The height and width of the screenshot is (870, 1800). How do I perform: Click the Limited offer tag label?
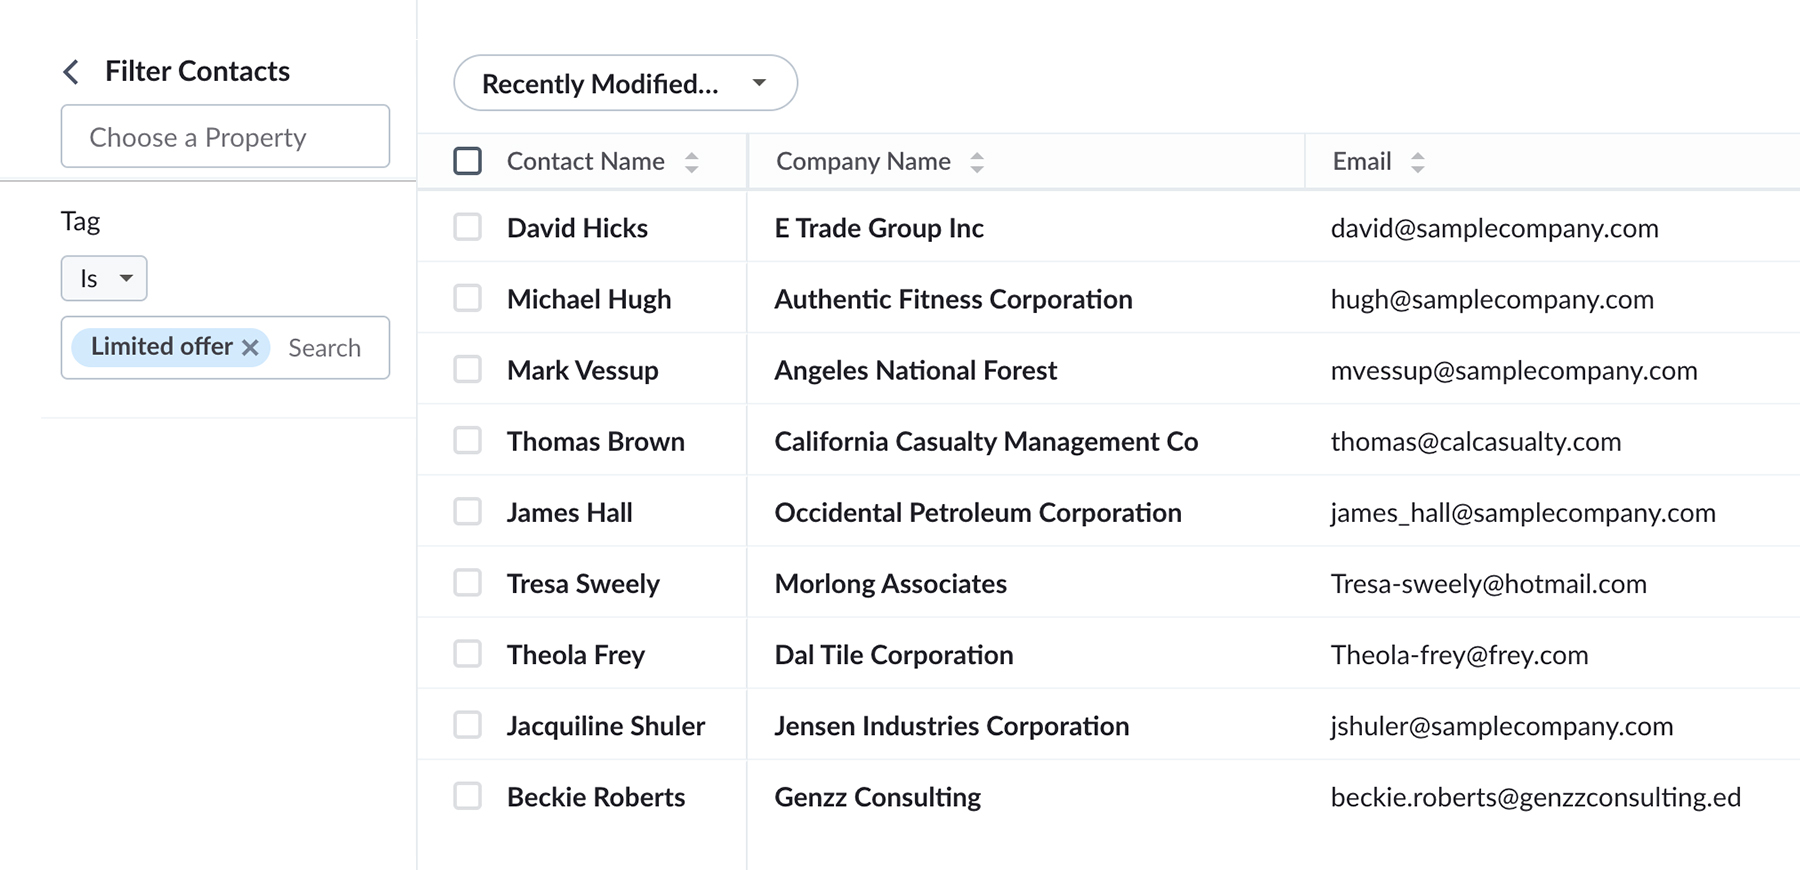(x=161, y=347)
